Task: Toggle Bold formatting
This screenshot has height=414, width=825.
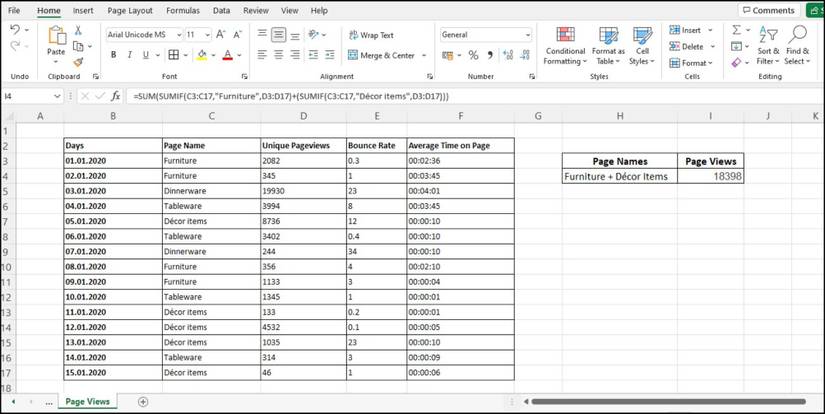Action: [x=113, y=56]
